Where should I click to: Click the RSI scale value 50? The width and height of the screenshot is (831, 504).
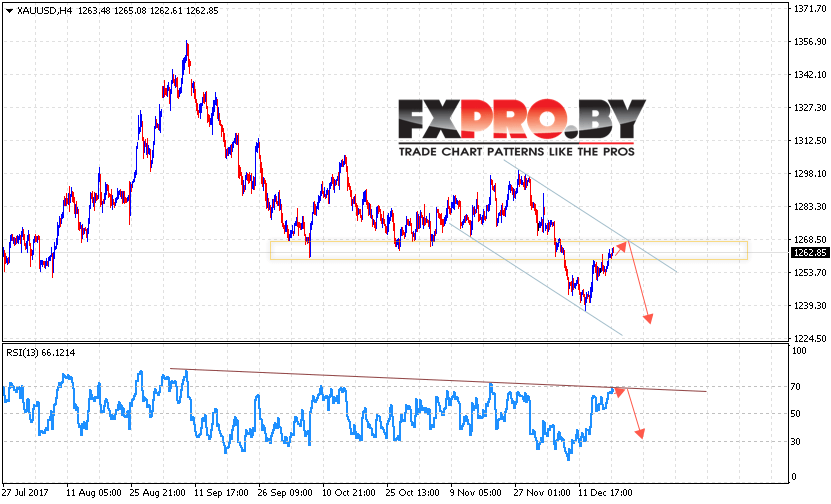click(795, 413)
